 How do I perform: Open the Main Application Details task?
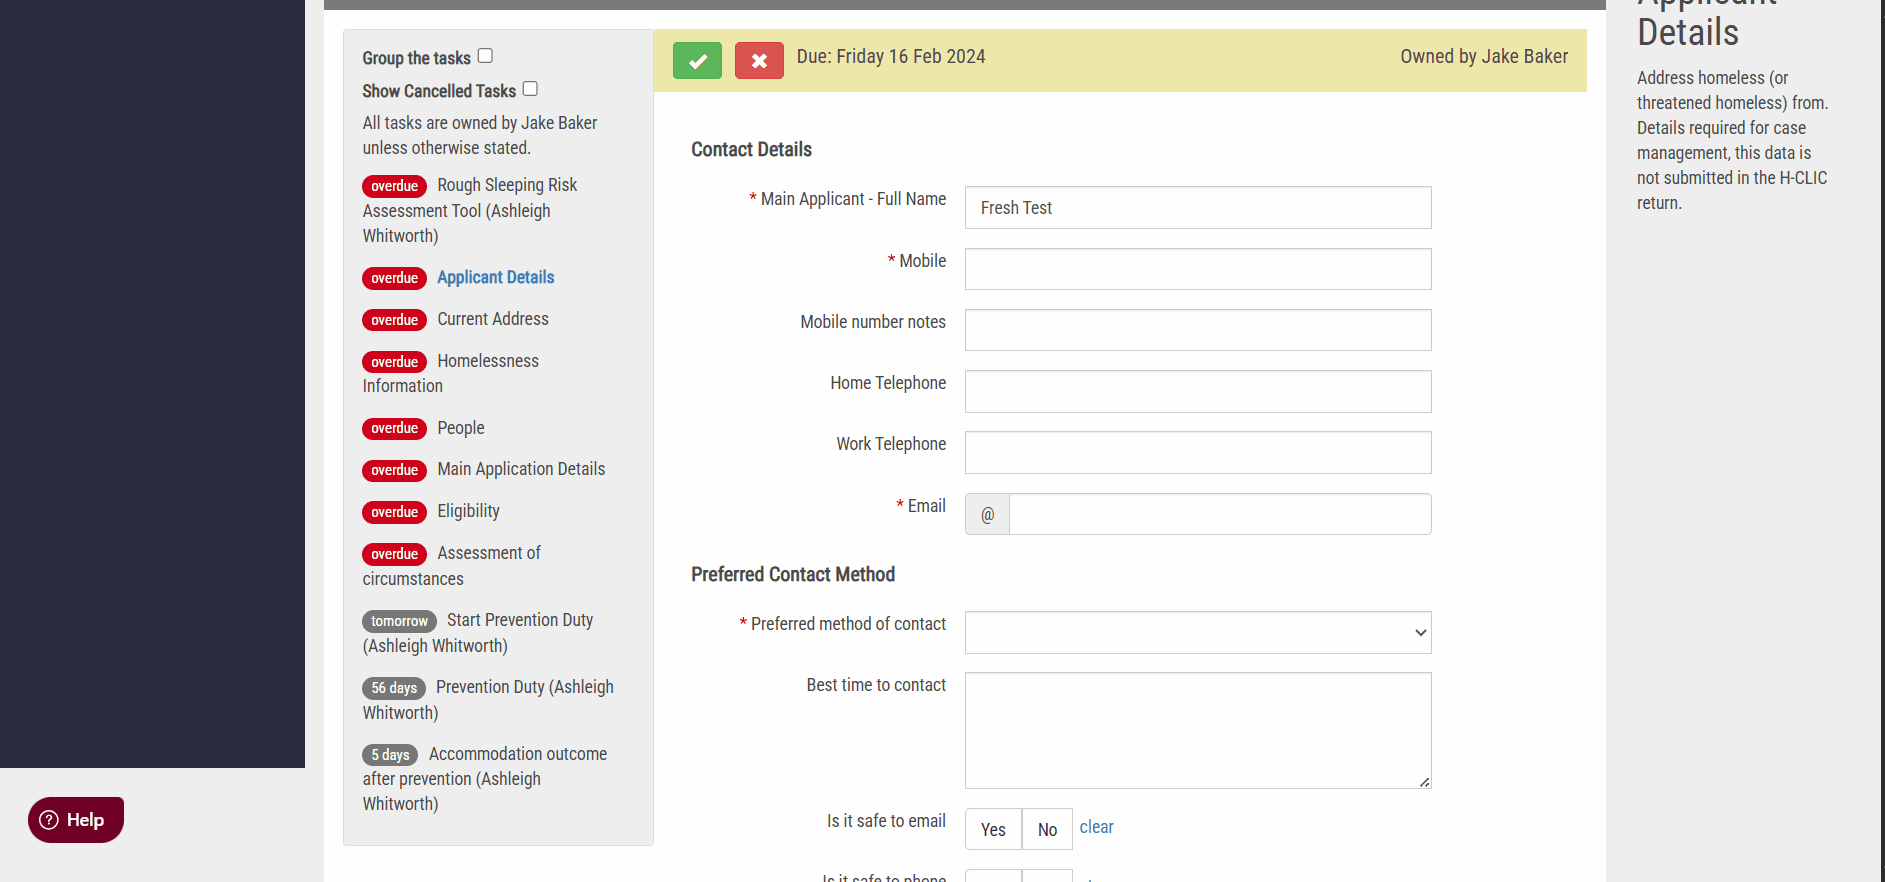(521, 469)
